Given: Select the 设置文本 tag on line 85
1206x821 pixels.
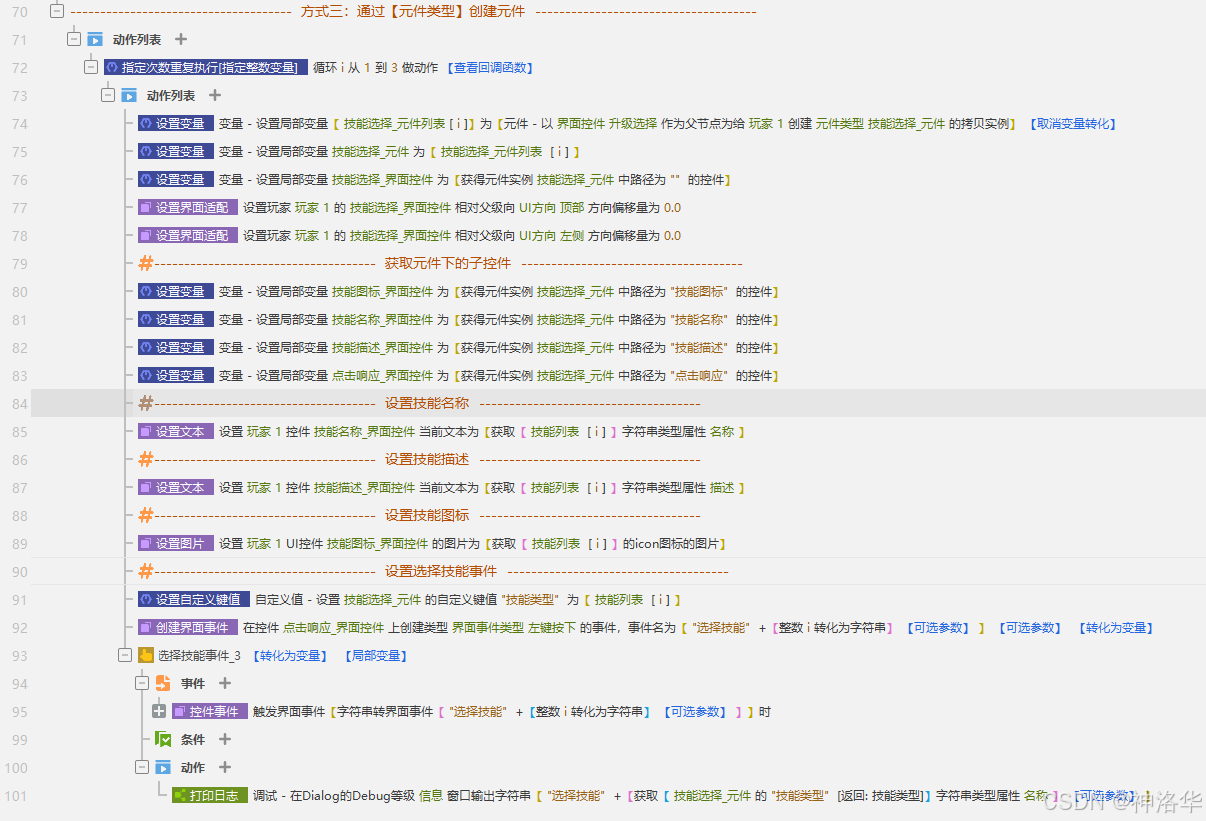Looking at the screenshot, I should (176, 431).
